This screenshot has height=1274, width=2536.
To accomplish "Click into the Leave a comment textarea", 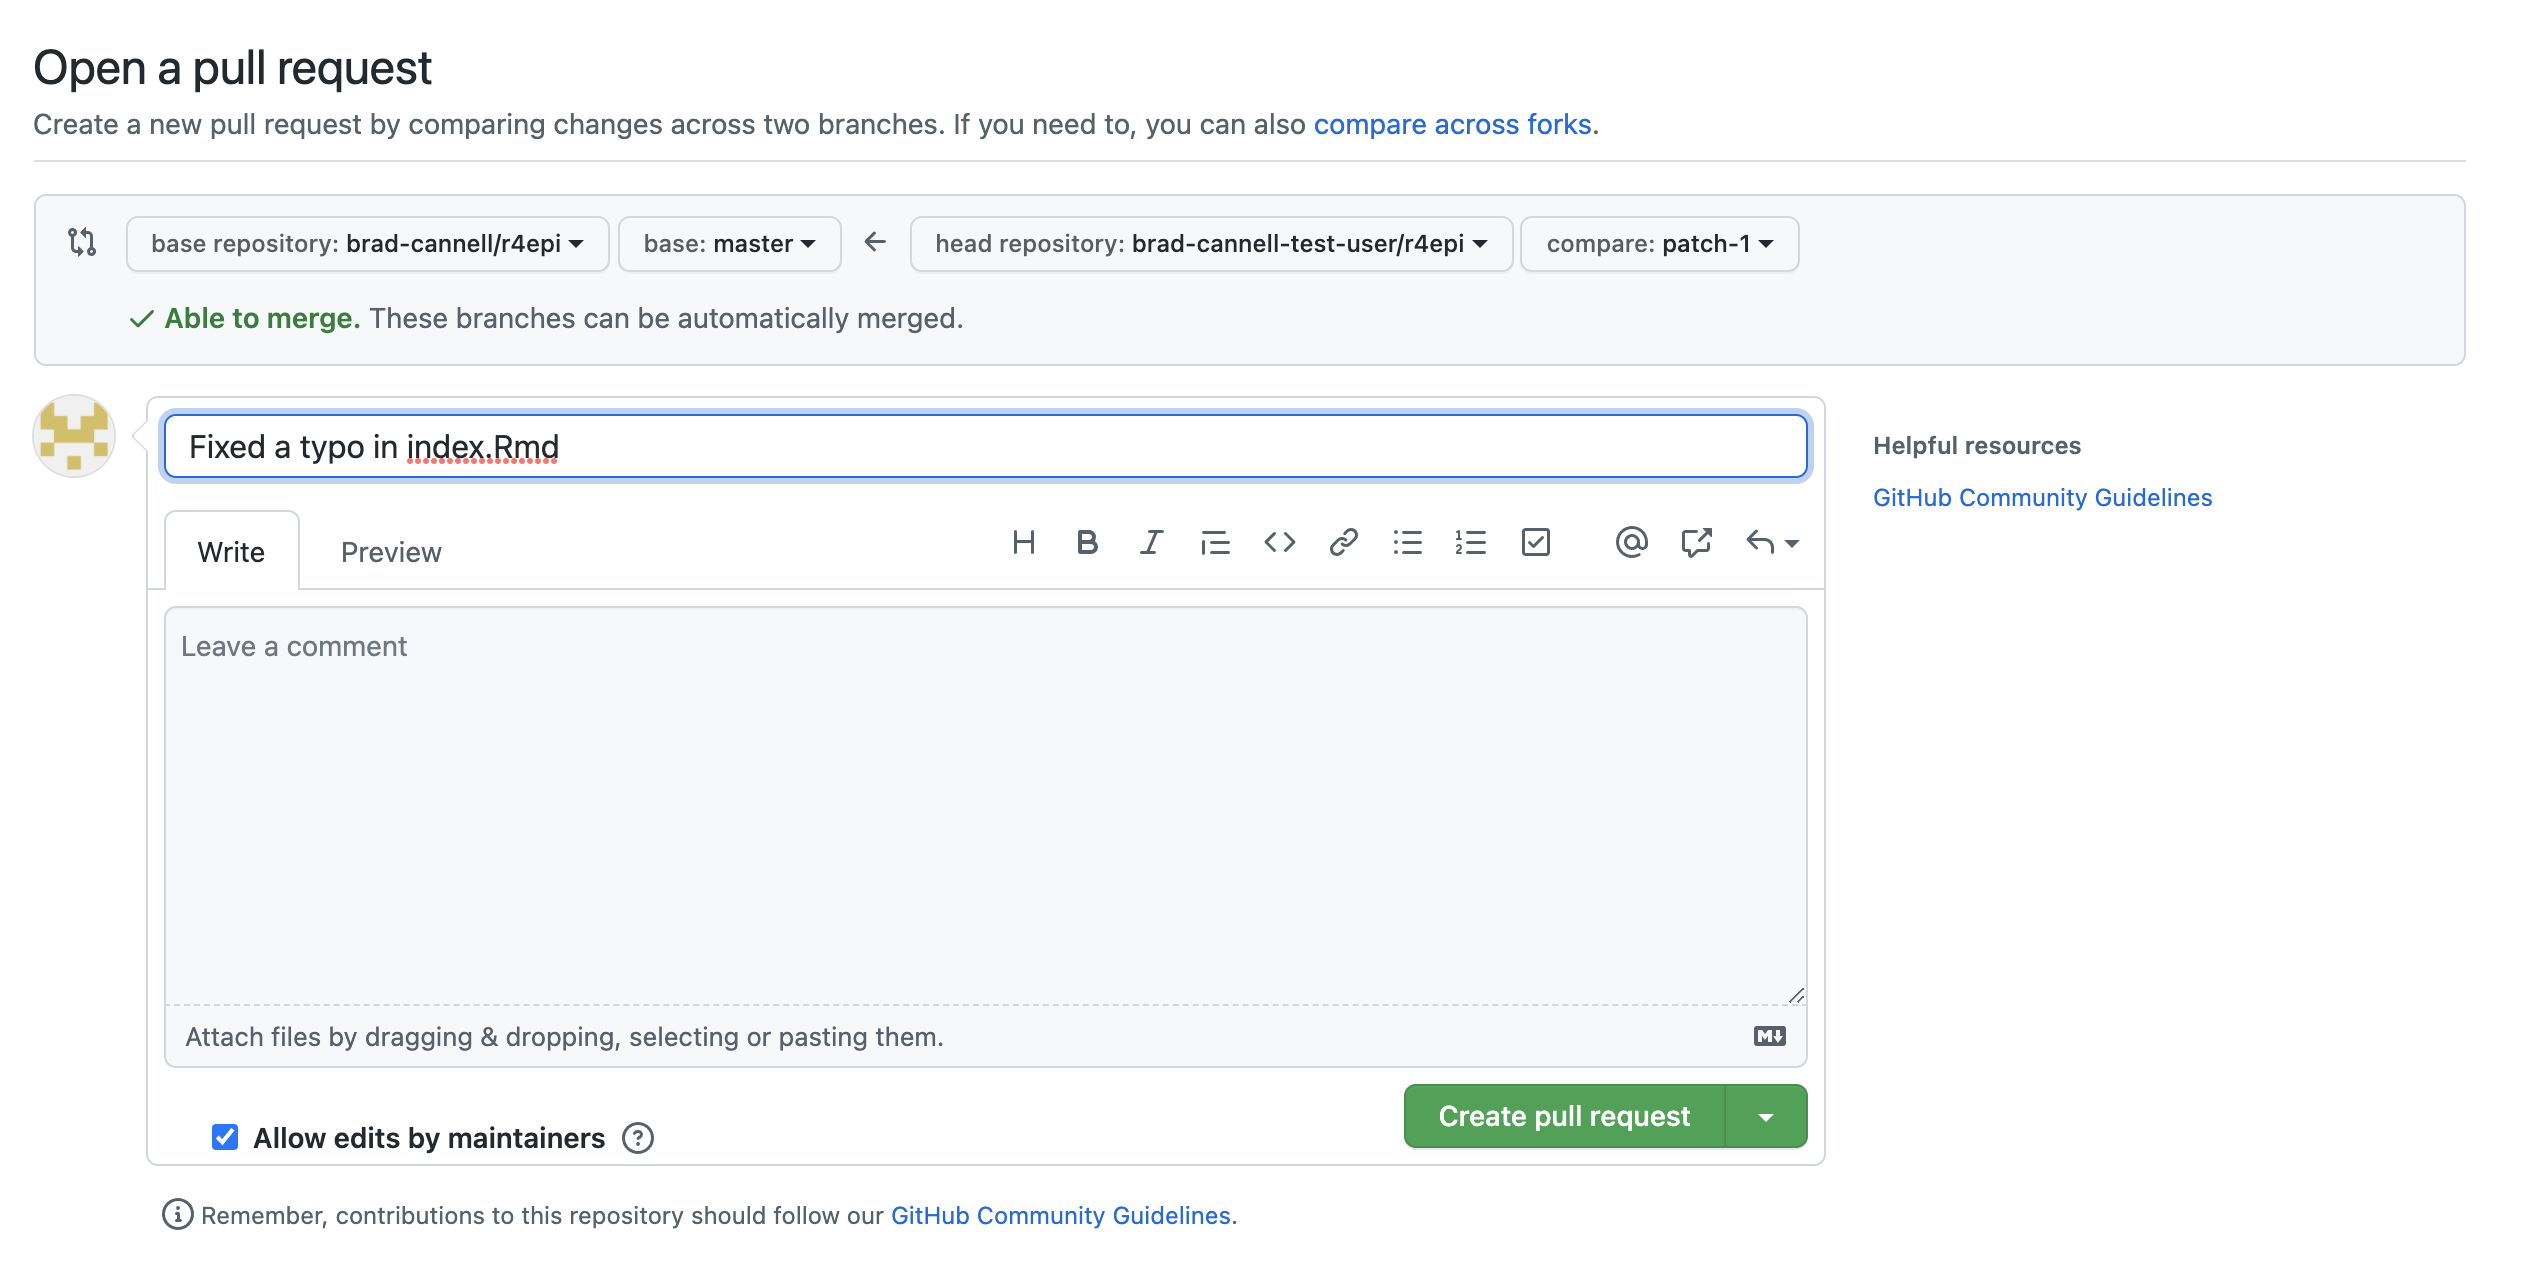I will pos(985,806).
